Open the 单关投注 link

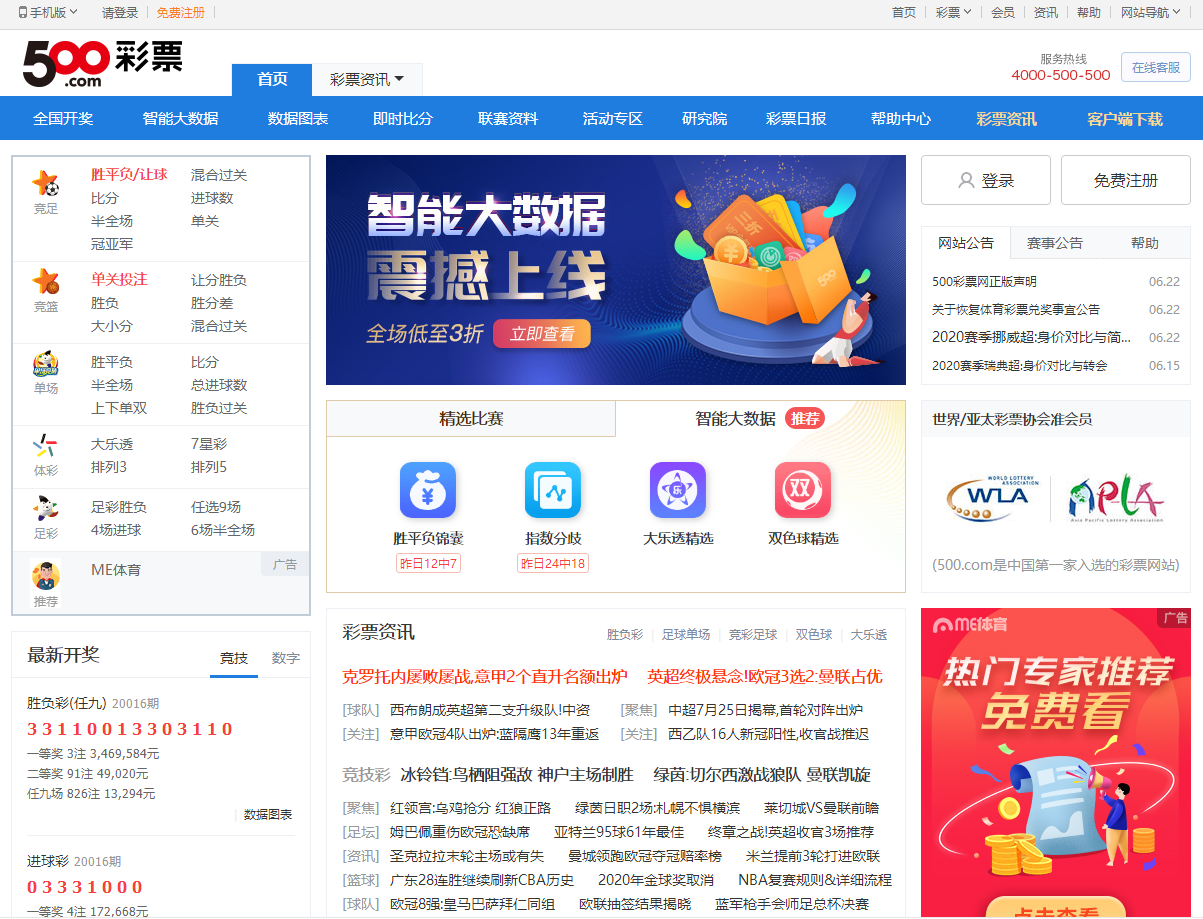point(119,280)
